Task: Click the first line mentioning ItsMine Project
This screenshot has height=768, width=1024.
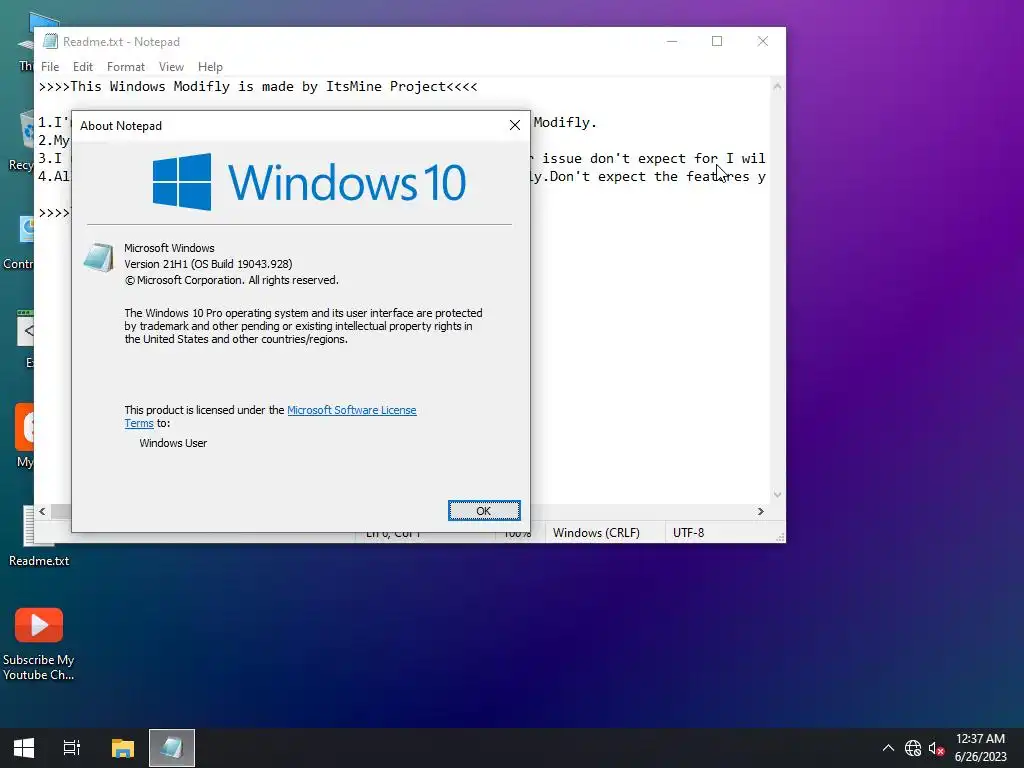Action: pos(258,86)
